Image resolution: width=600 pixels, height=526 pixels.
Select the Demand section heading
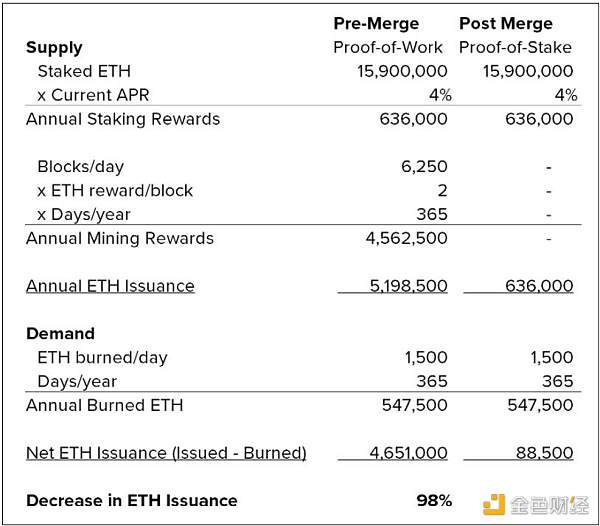point(60,333)
